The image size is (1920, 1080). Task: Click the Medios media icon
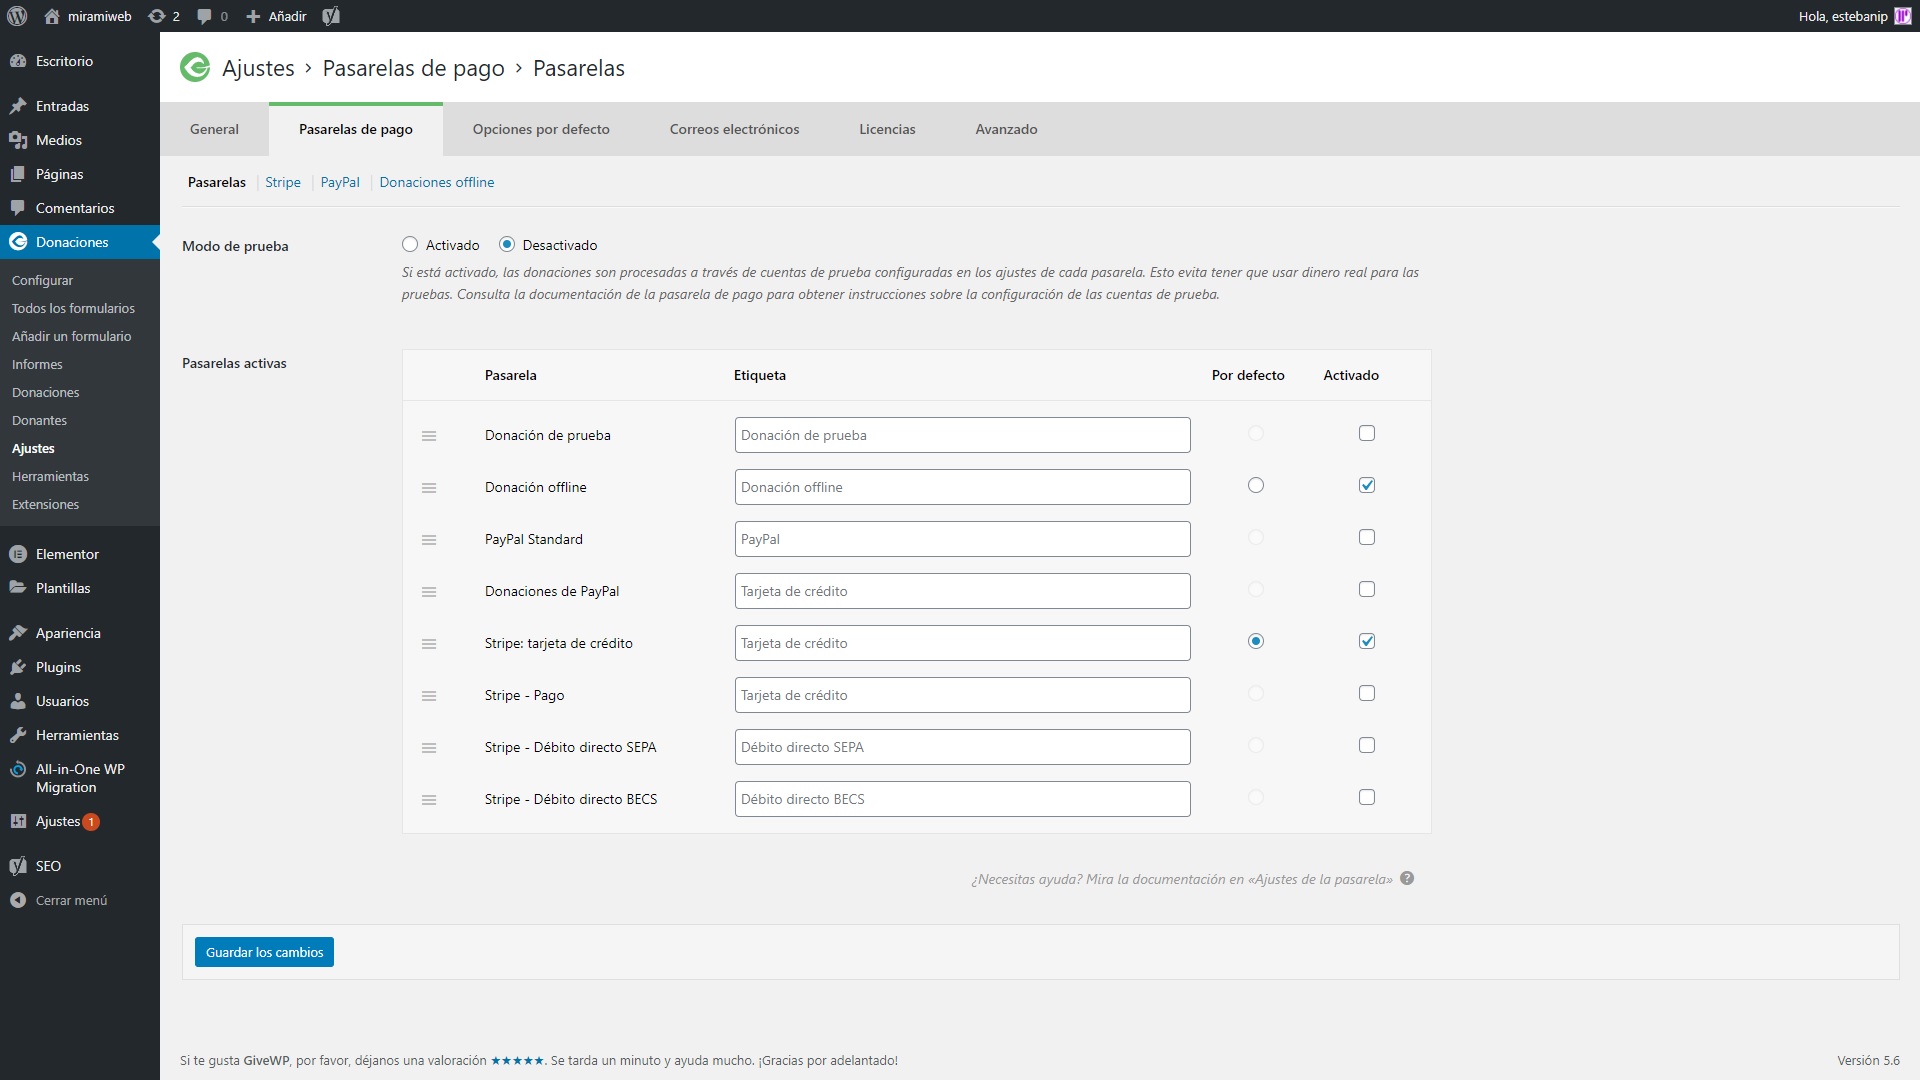[18, 140]
